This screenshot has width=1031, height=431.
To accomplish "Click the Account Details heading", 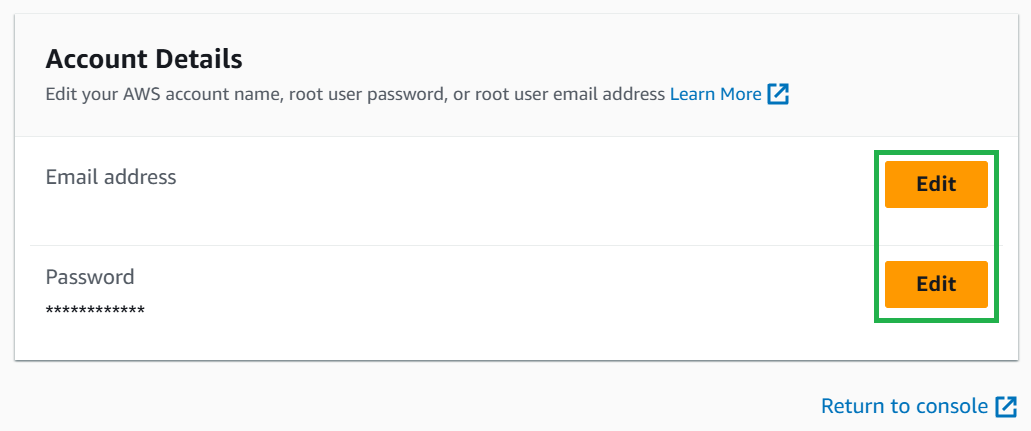I will click(144, 59).
